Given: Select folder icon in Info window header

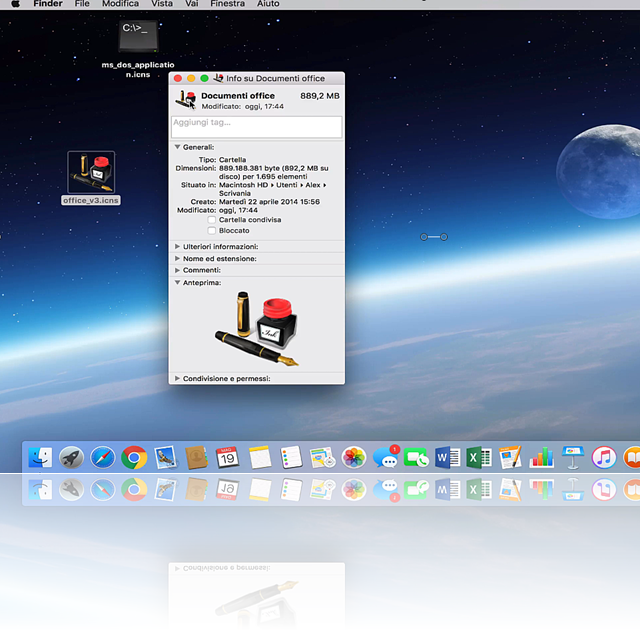Looking at the screenshot, I should [x=185, y=100].
